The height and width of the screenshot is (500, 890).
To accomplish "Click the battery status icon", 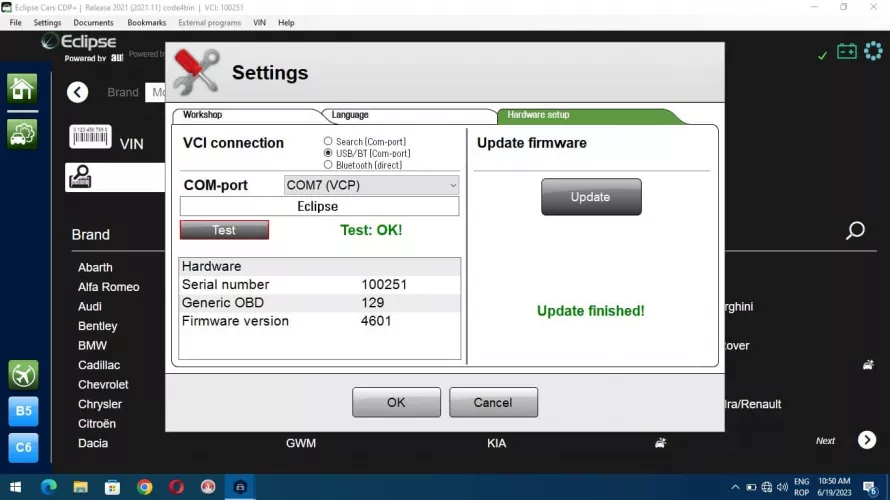I will [846, 51].
